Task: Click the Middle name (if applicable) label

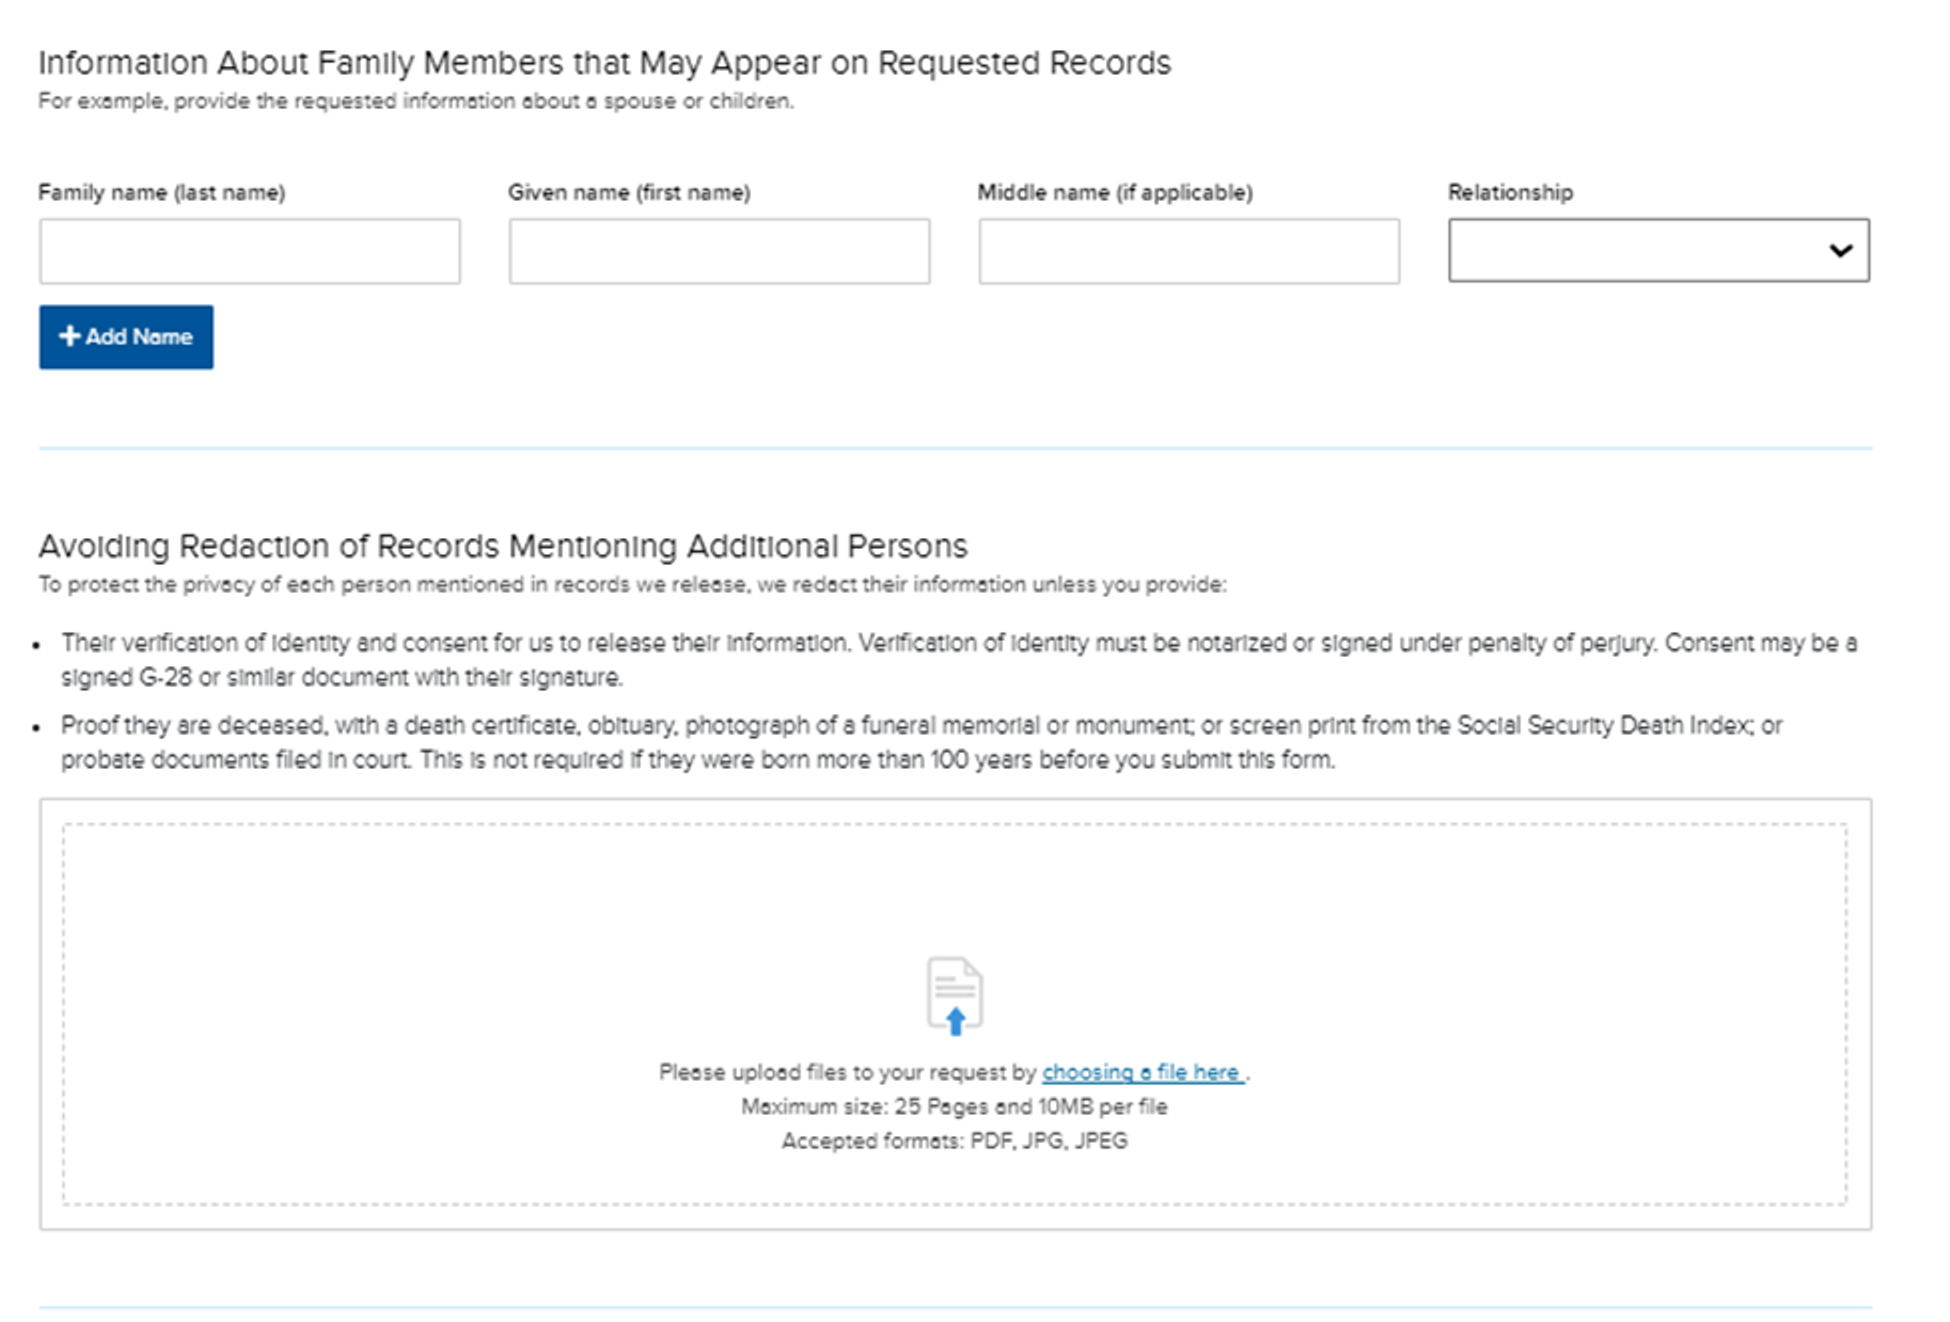Action: click(x=1115, y=192)
